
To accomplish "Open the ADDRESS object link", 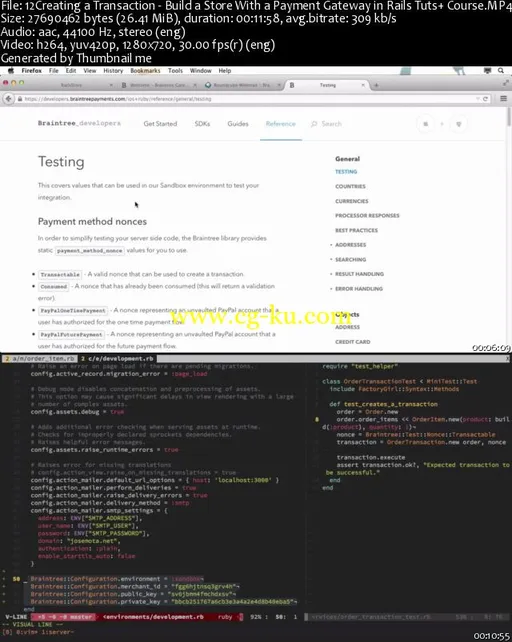I will (347, 327).
